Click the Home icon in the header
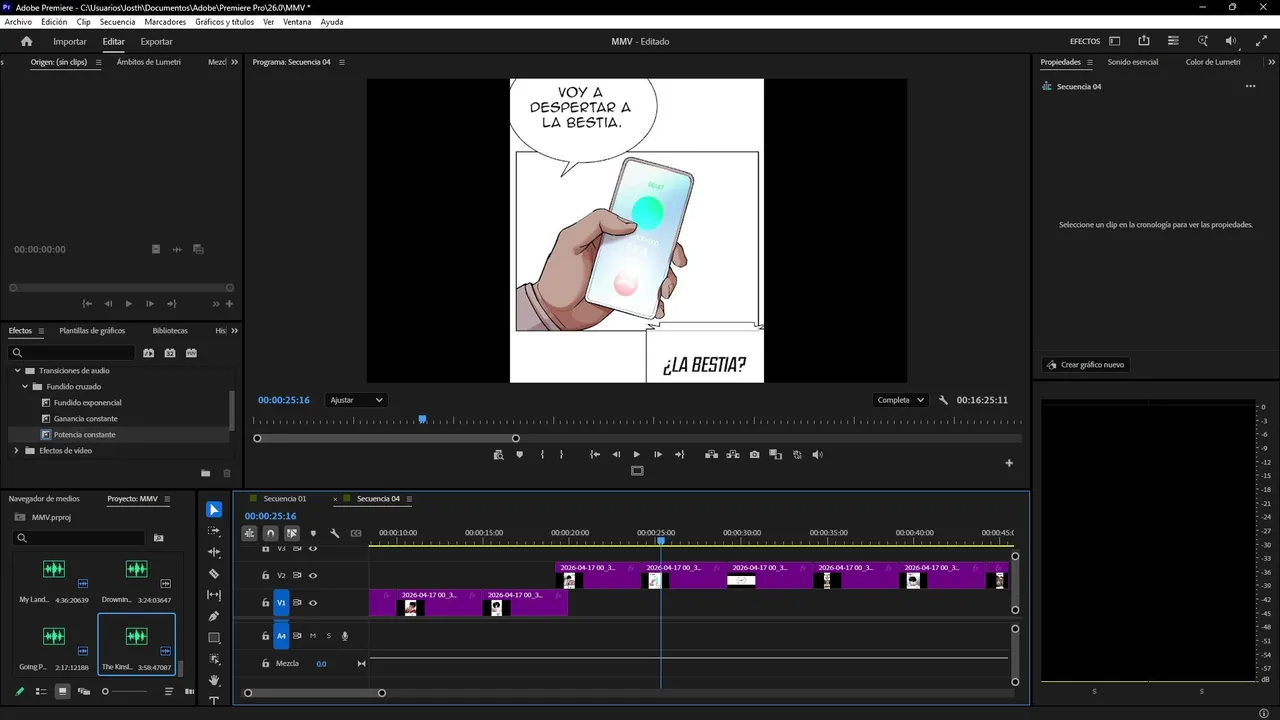The height and width of the screenshot is (720, 1280). [x=27, y=41]
